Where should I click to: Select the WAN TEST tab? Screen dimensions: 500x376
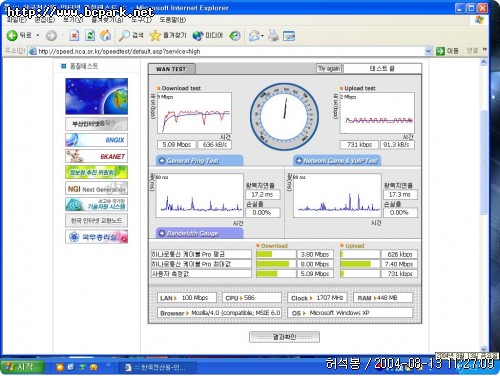pyautogui.click(x=171, y=69)
